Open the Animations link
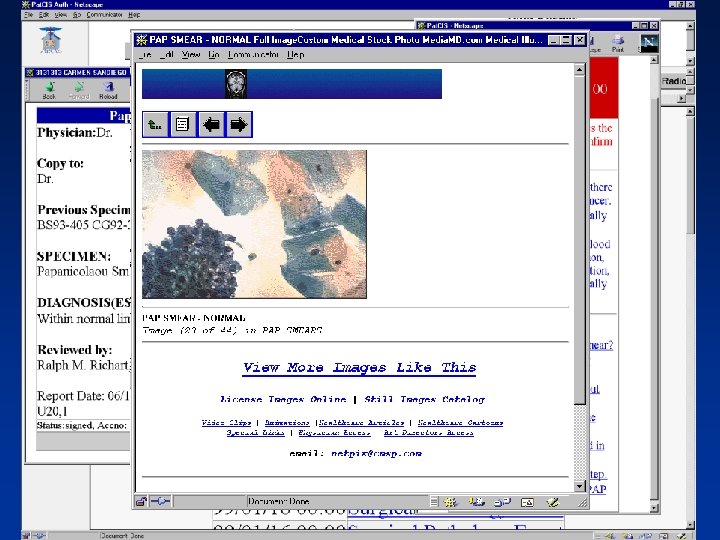Screen dimensions: 720x540 (287, 422)
